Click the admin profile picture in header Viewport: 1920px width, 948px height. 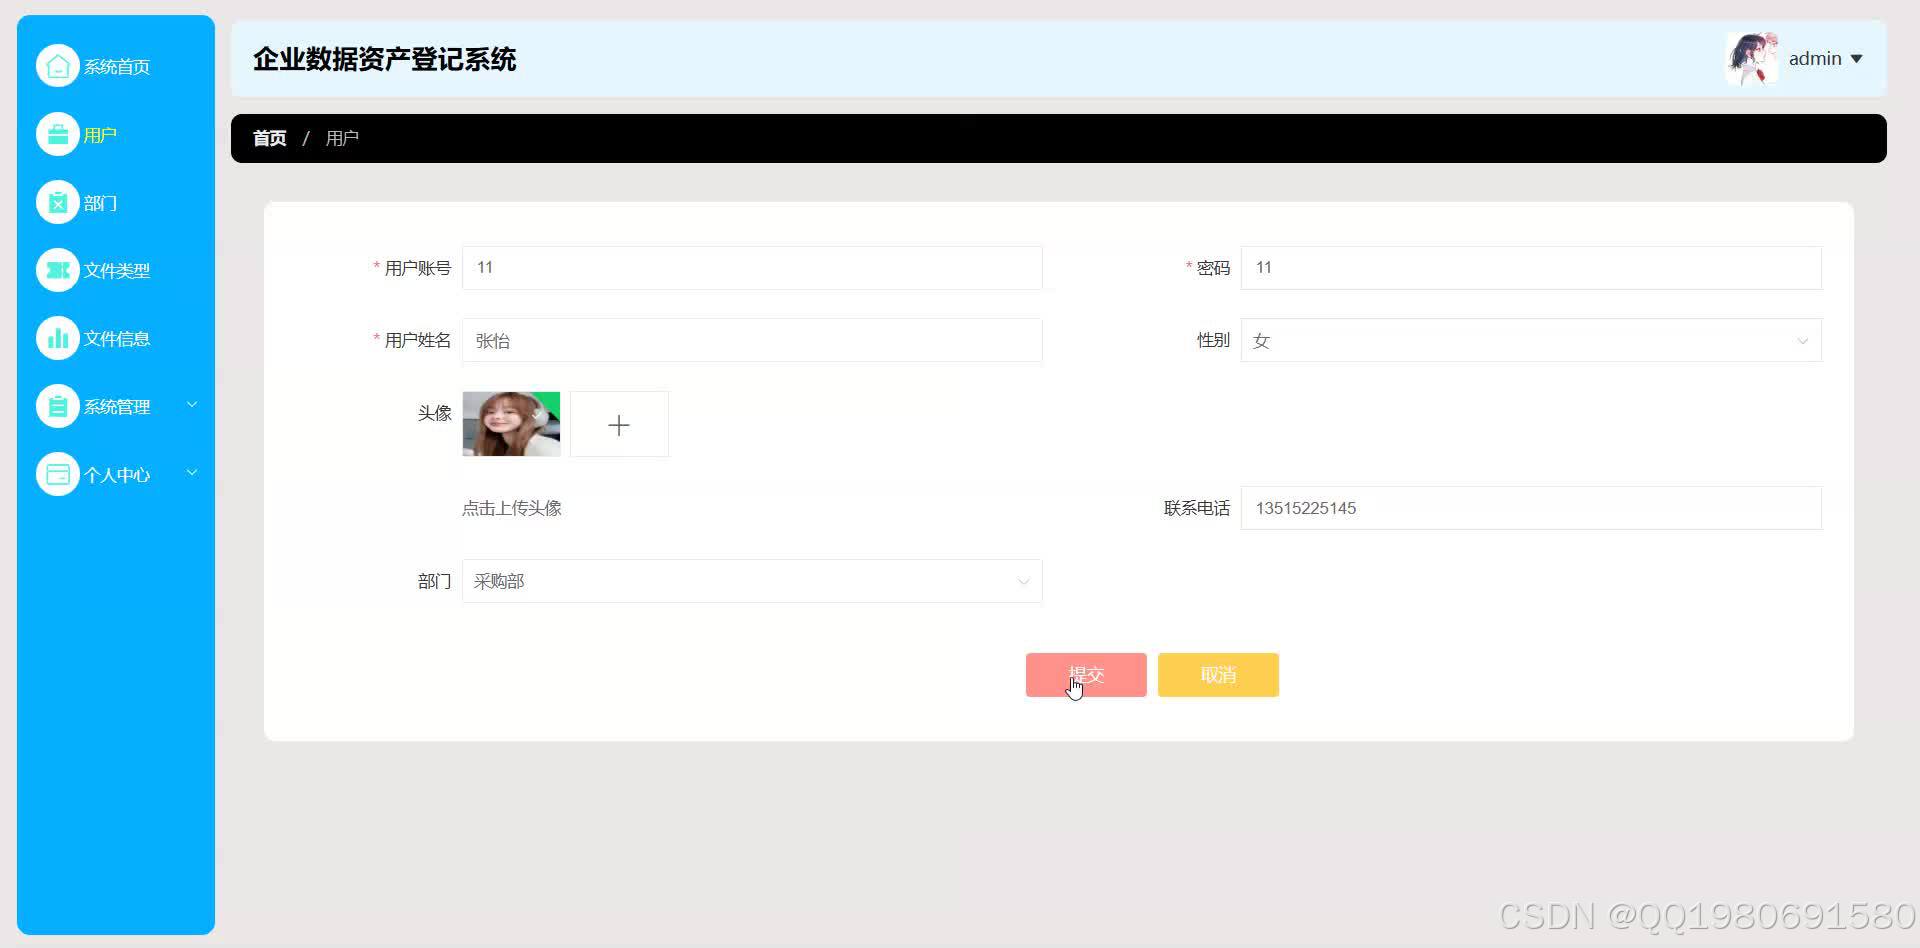[x=1752, y=57]
